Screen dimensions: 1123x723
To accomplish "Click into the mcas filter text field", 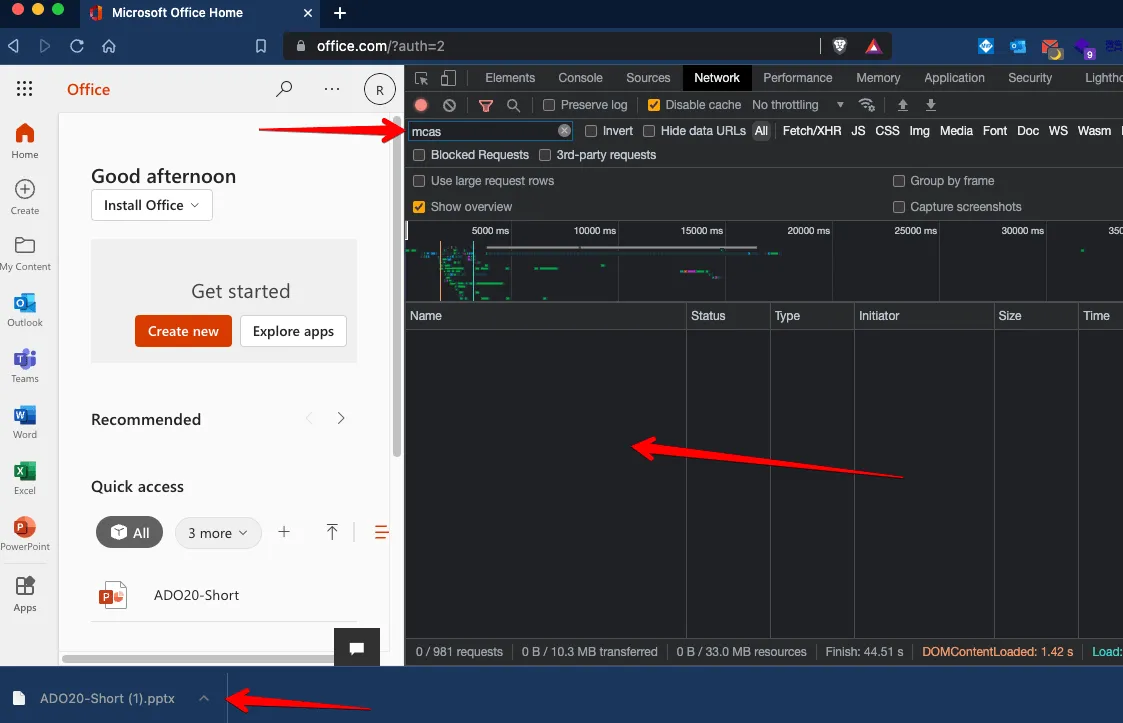I will coord(482,131).
